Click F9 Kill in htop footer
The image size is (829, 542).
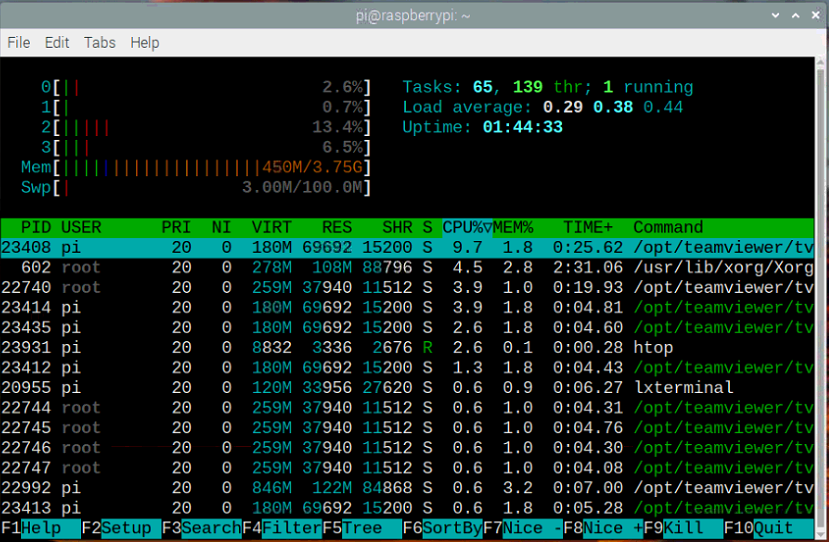[x=684, y=528]
